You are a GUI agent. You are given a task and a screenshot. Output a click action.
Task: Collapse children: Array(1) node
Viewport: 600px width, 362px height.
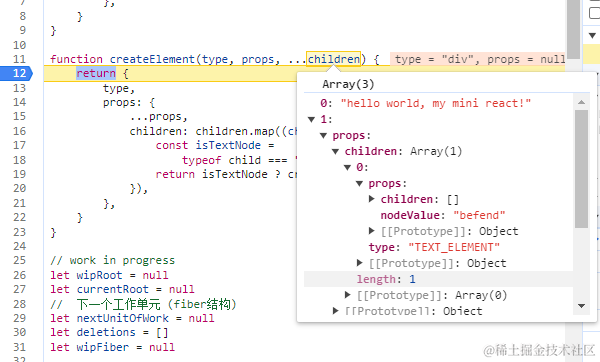[336, 152]
